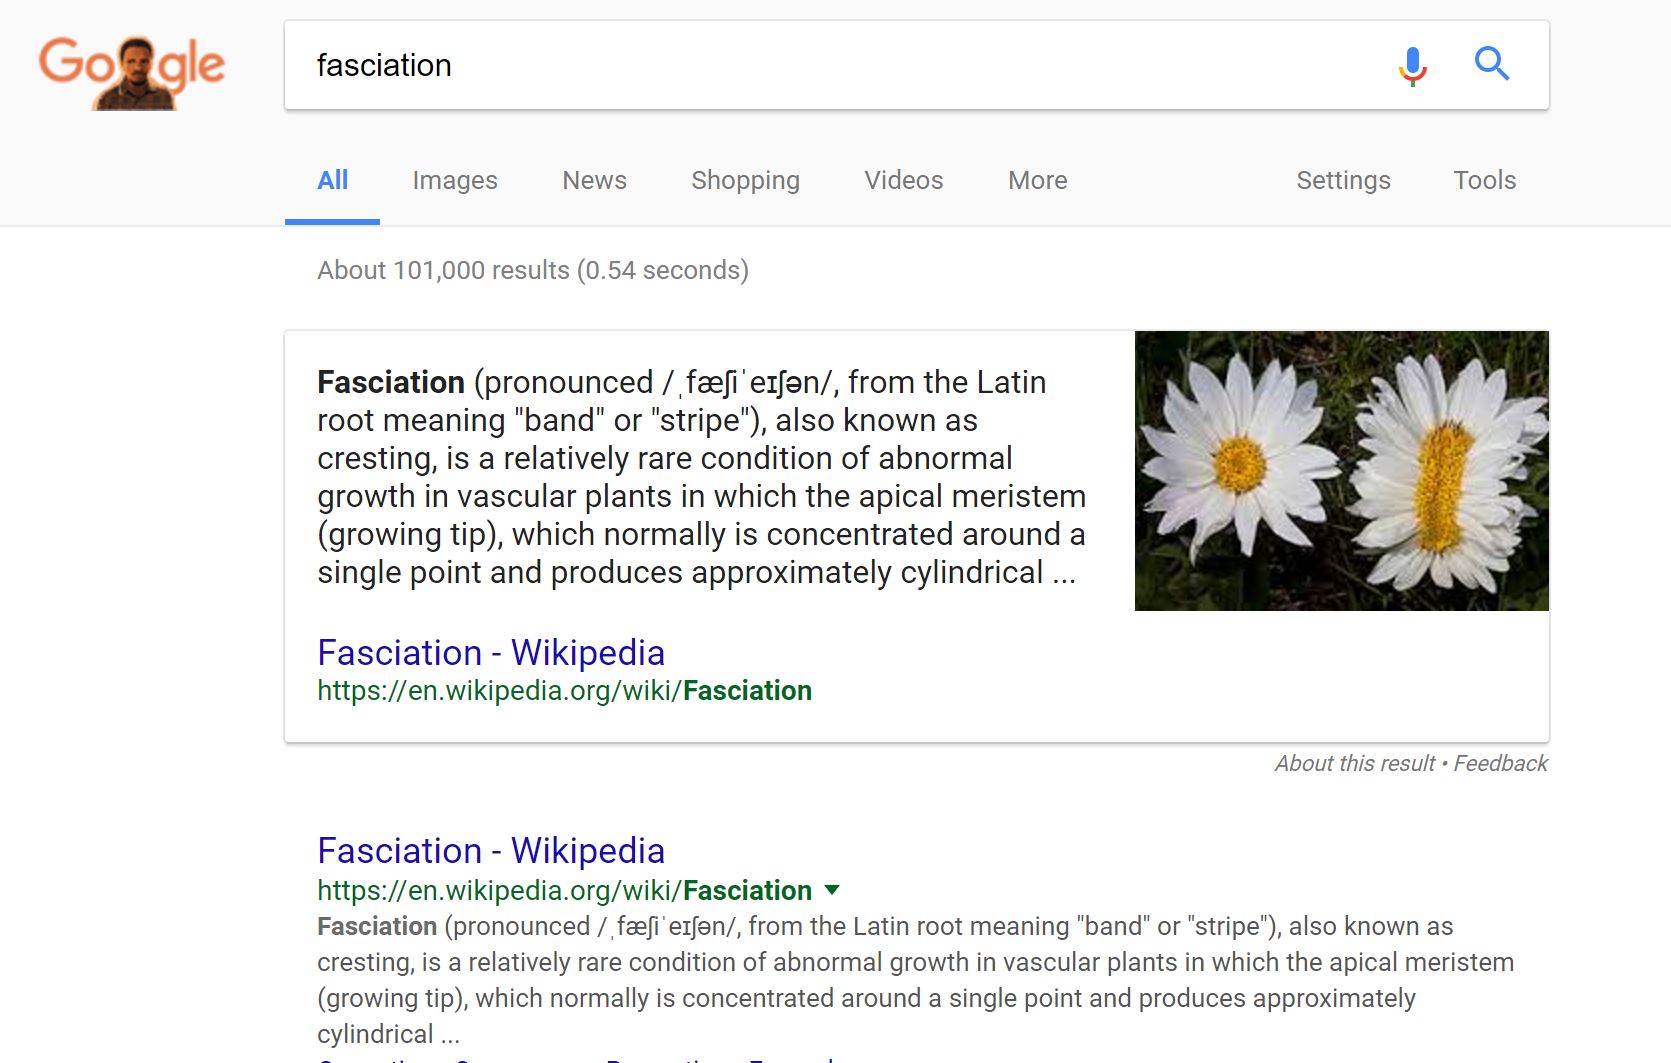The width and height of the screenshot is (1671, 1063).
Task: Click the "About this result" link
Action: (1354, 764)
